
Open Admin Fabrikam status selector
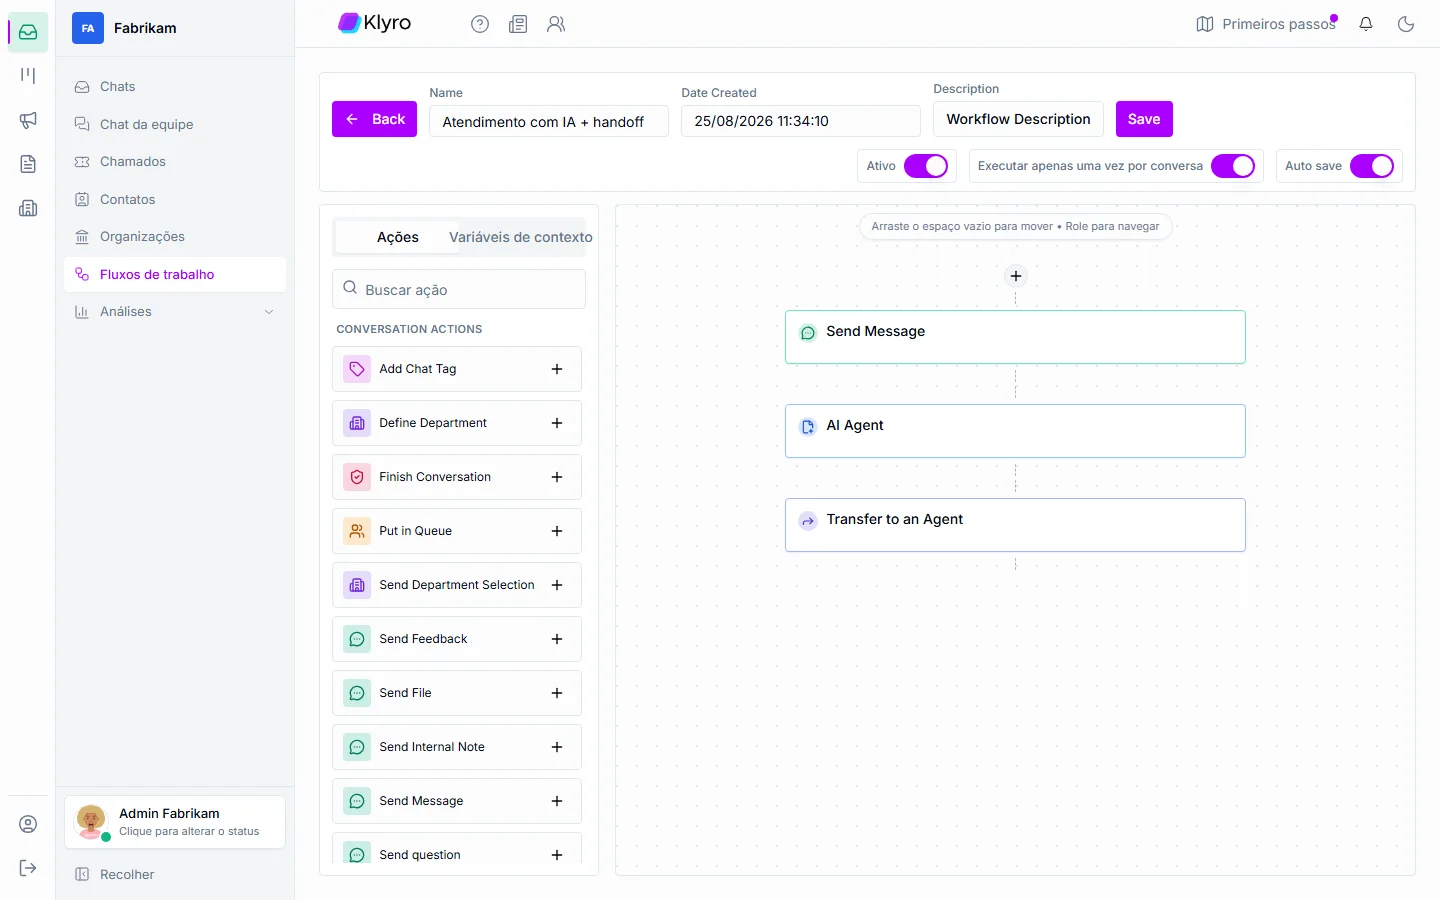click(x=175, y=822)
